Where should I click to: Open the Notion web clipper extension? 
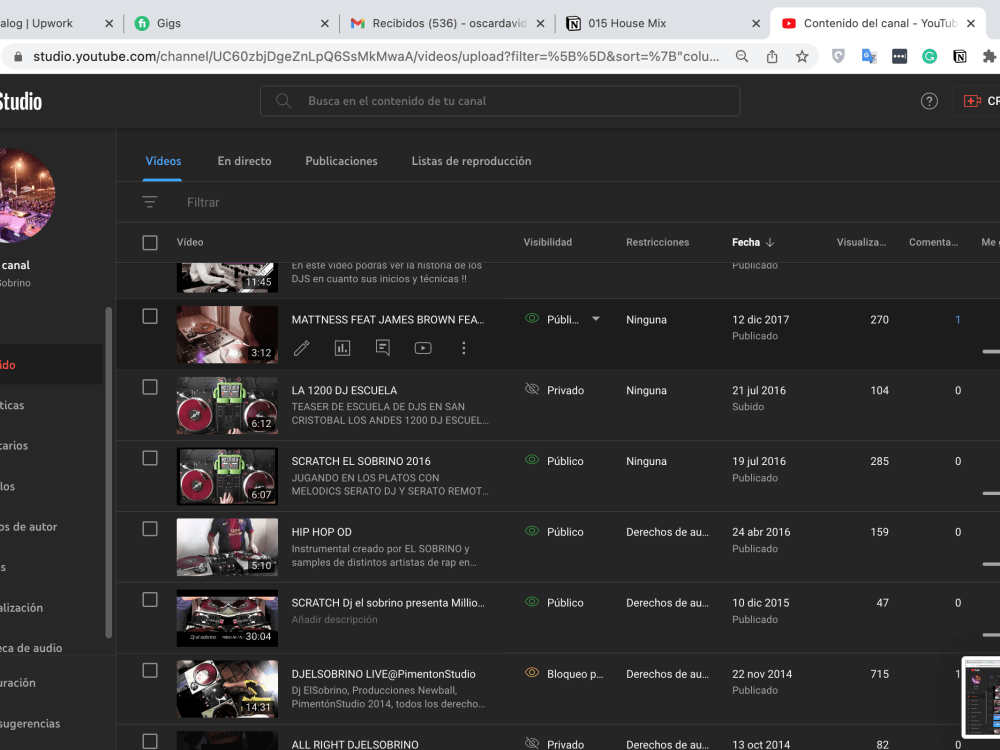[960, 56]
